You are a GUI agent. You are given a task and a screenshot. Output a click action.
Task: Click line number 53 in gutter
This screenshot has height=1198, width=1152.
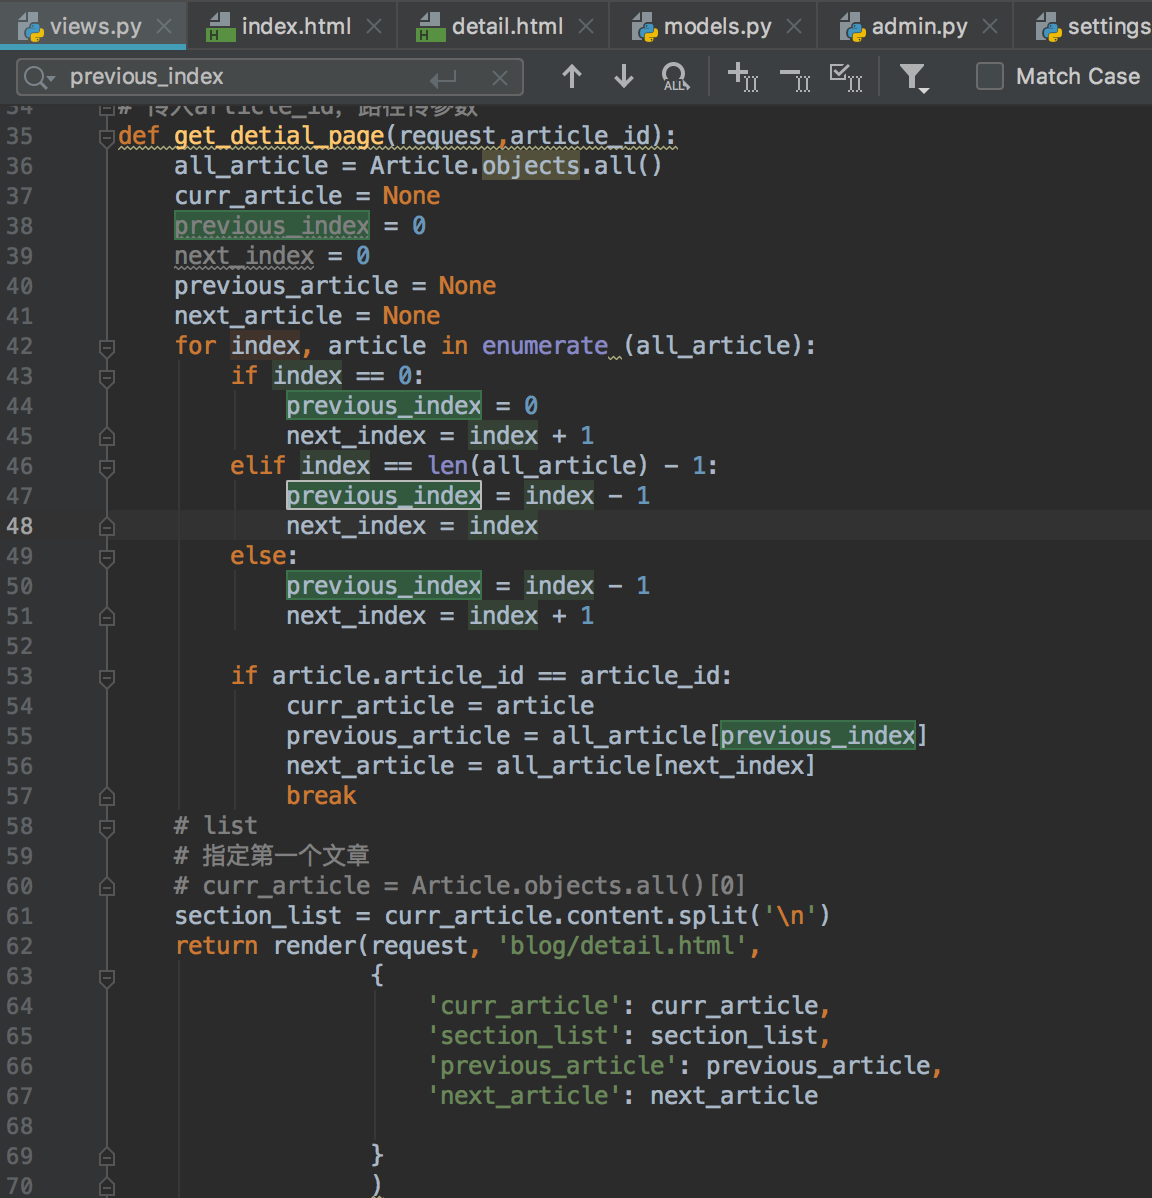click(x=20, y=677)
